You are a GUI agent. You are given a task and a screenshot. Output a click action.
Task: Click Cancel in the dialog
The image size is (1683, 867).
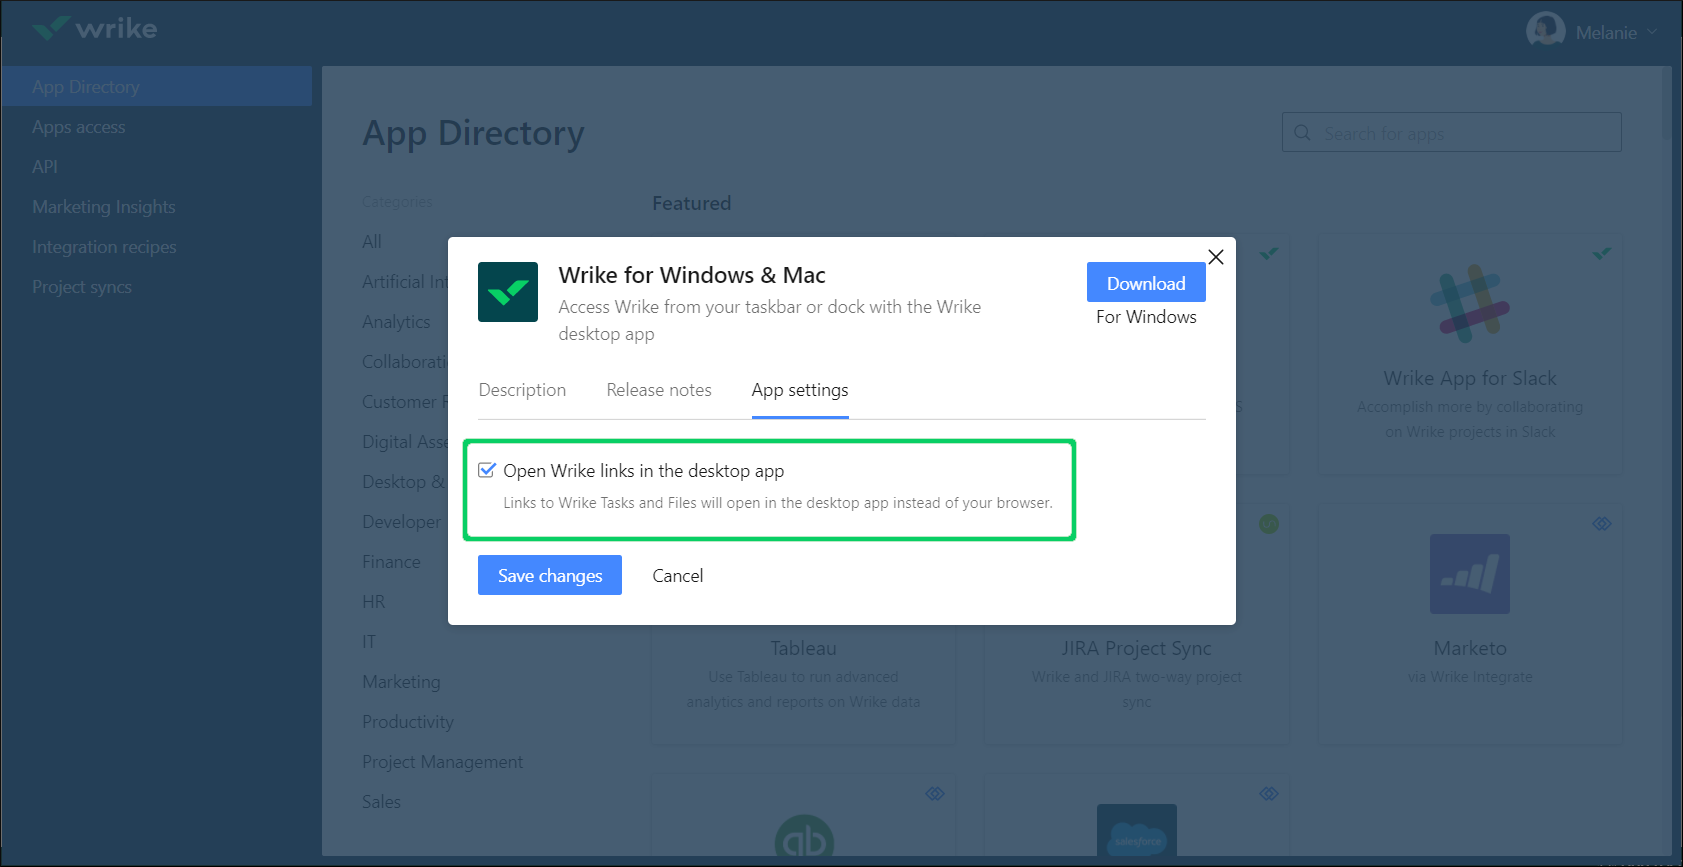coord(678,576)
